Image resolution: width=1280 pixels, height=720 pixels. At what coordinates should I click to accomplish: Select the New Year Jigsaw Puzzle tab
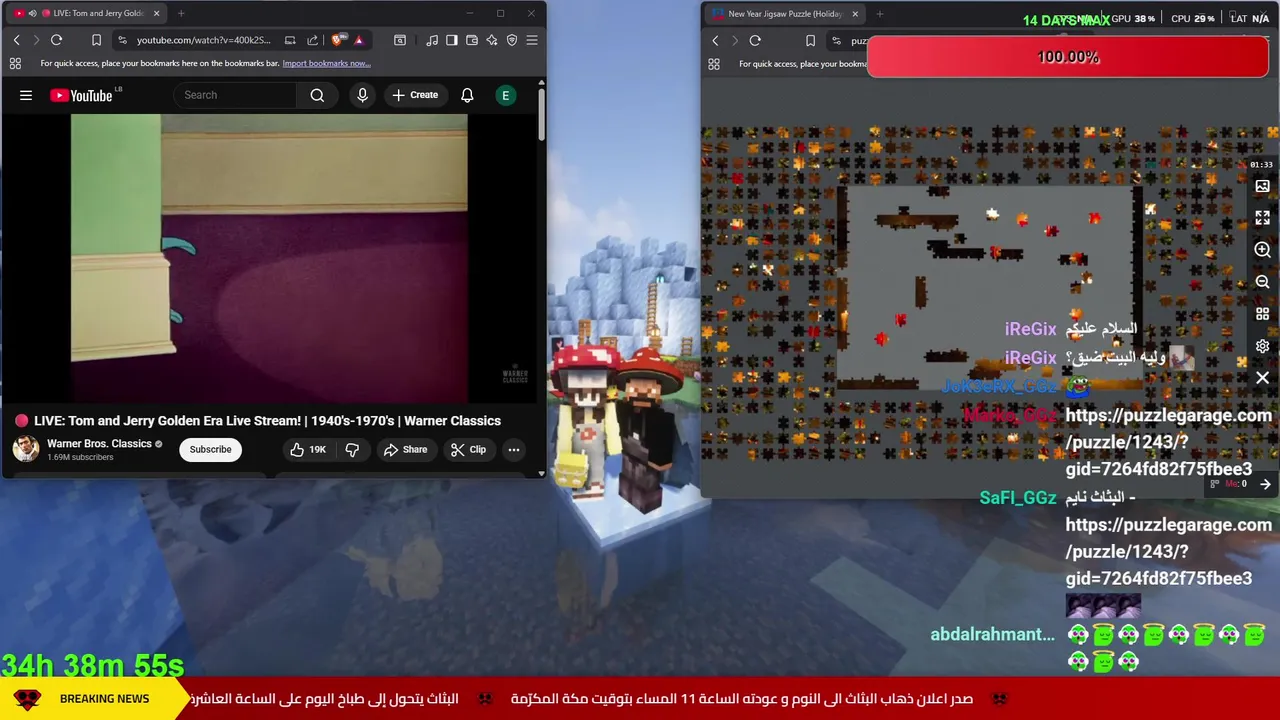point(784,14)
